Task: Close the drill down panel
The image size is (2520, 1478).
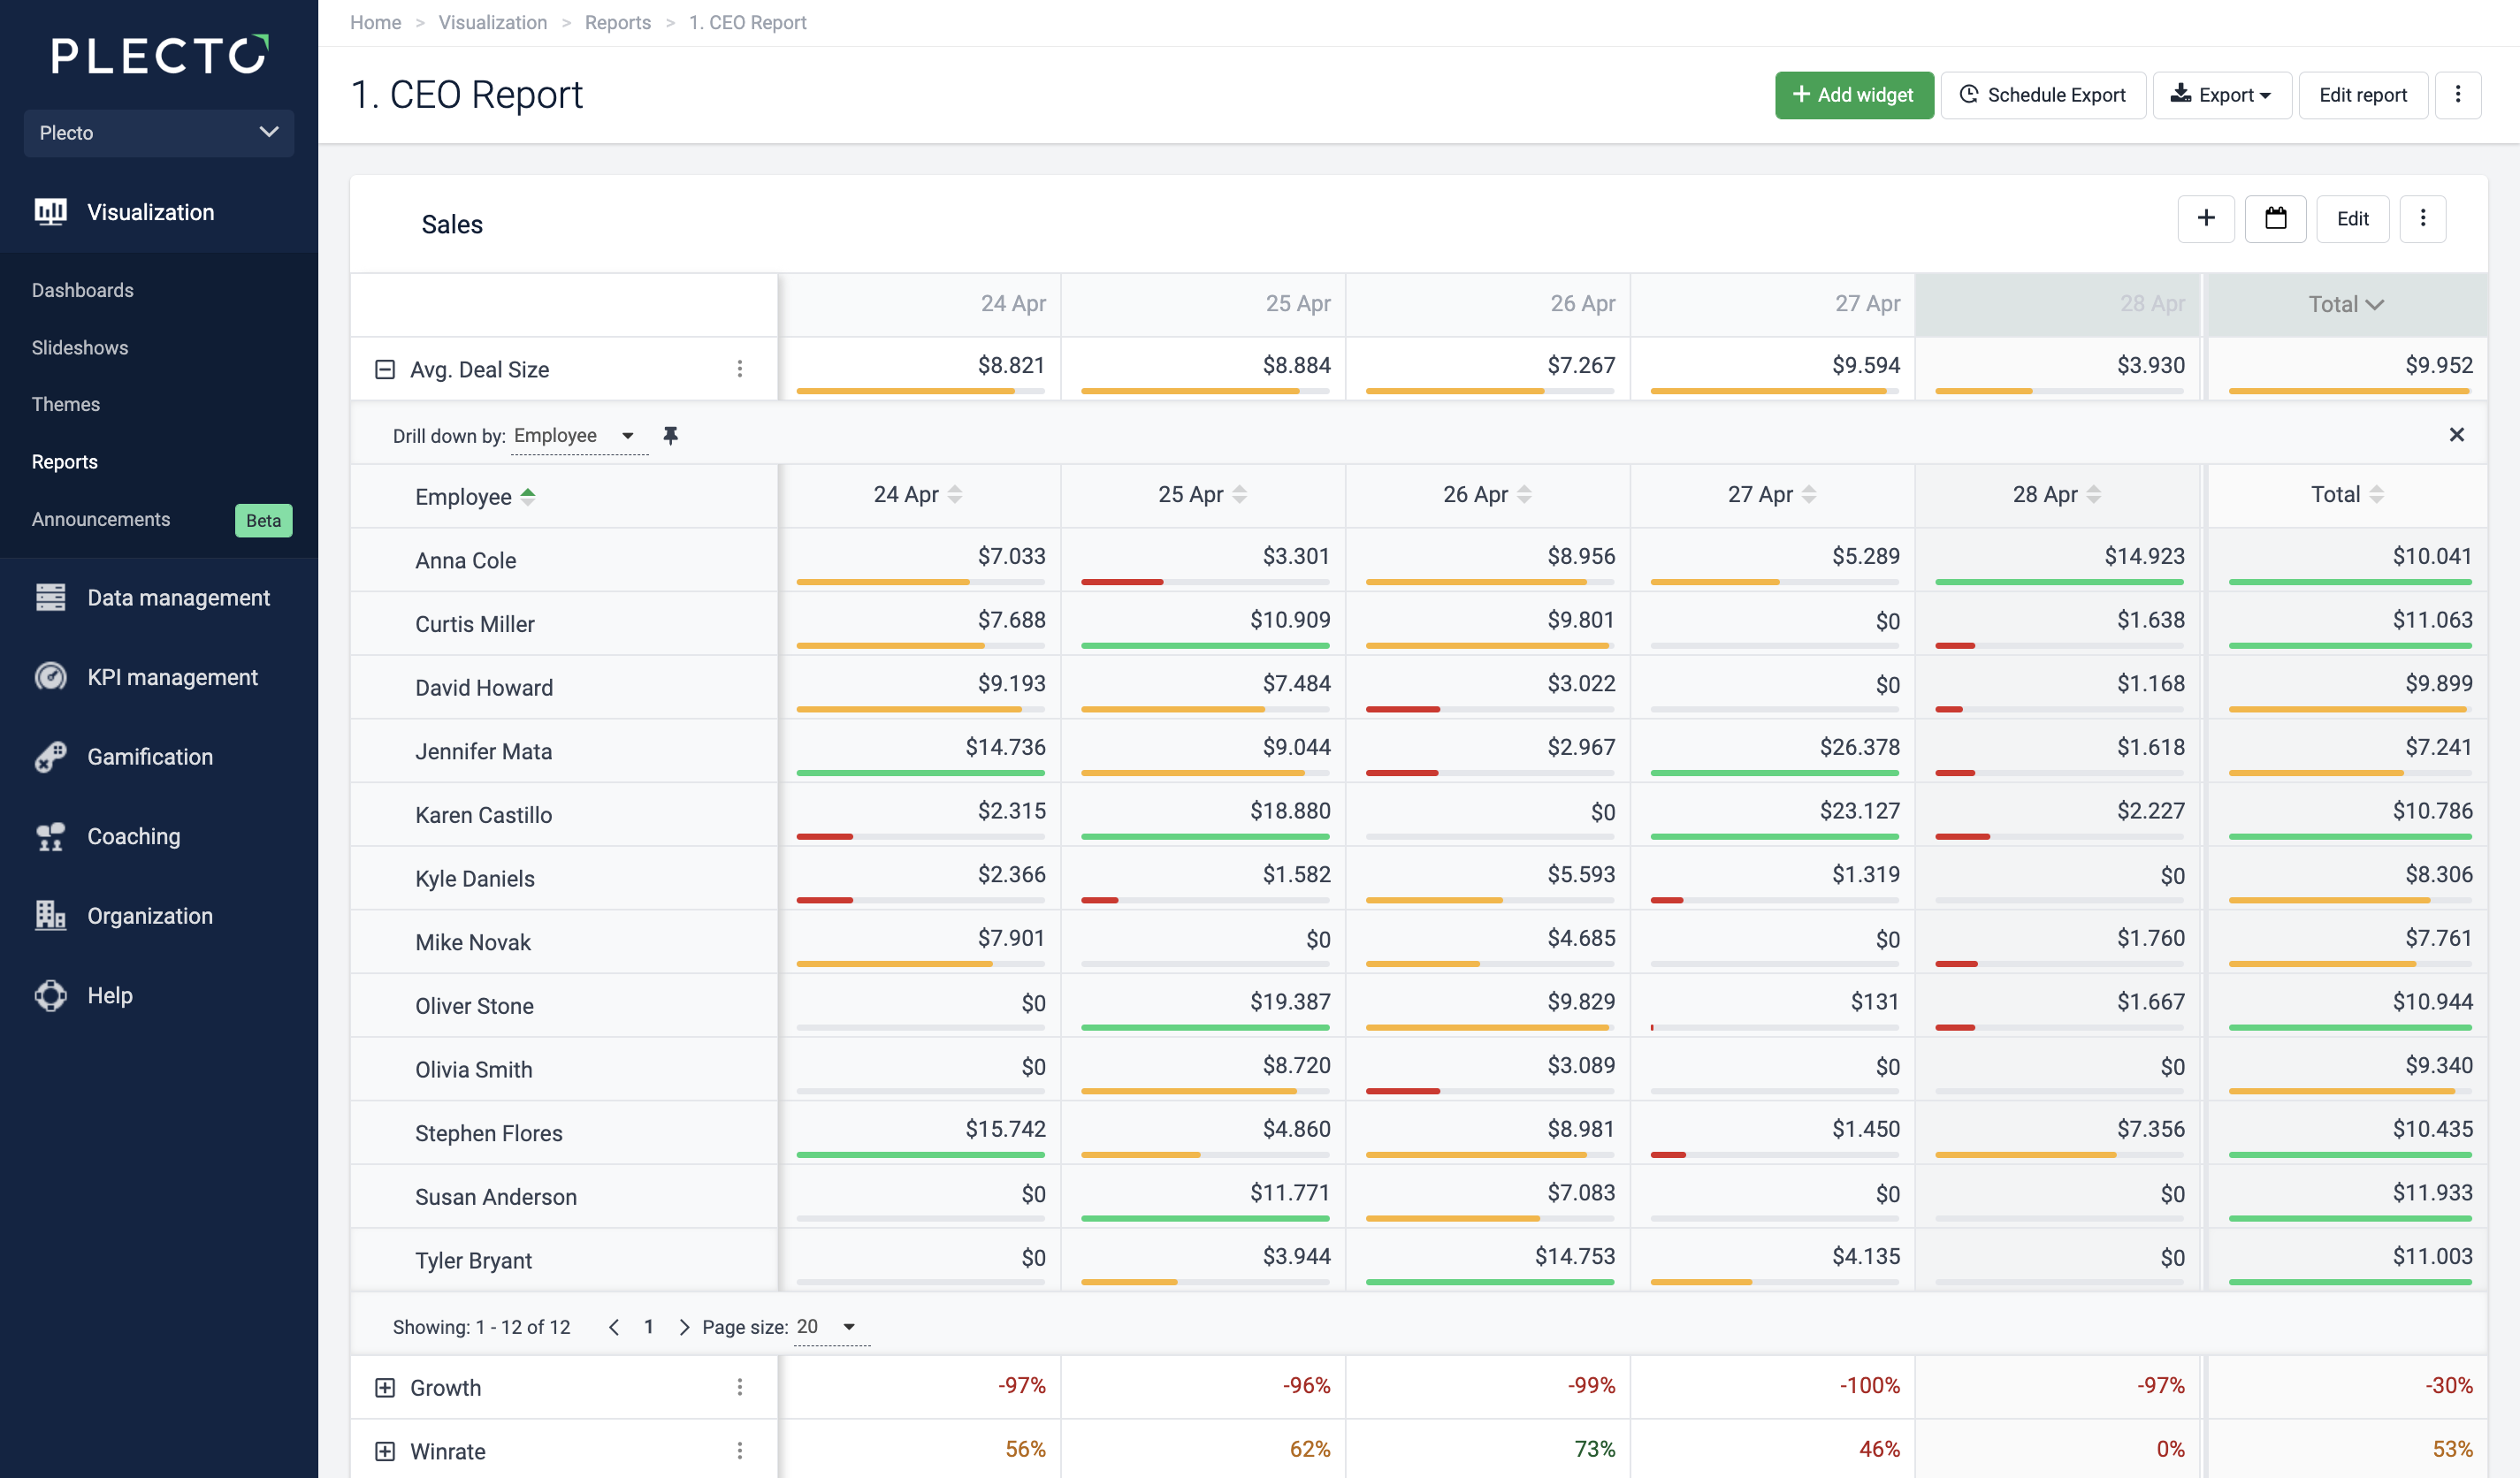Action: tap(2456, 435)
